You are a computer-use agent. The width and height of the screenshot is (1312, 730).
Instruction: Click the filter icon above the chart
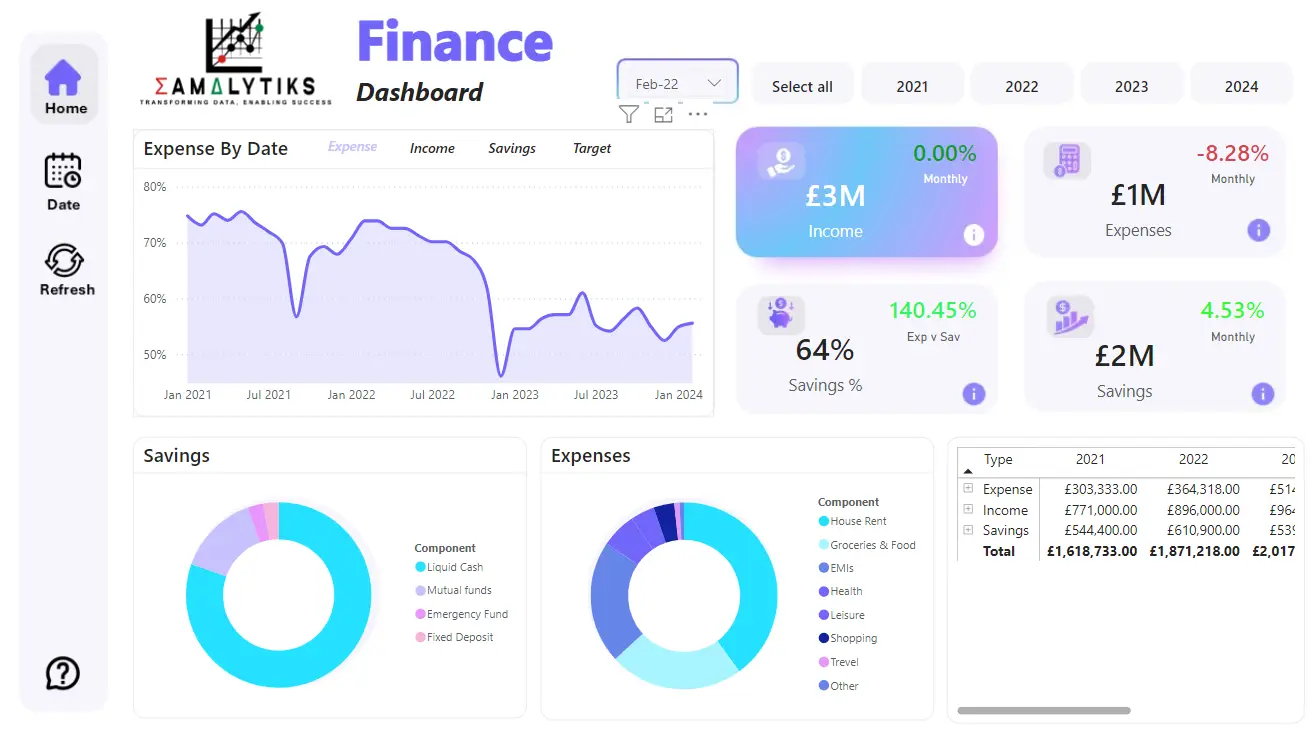(x=628, y=114)
